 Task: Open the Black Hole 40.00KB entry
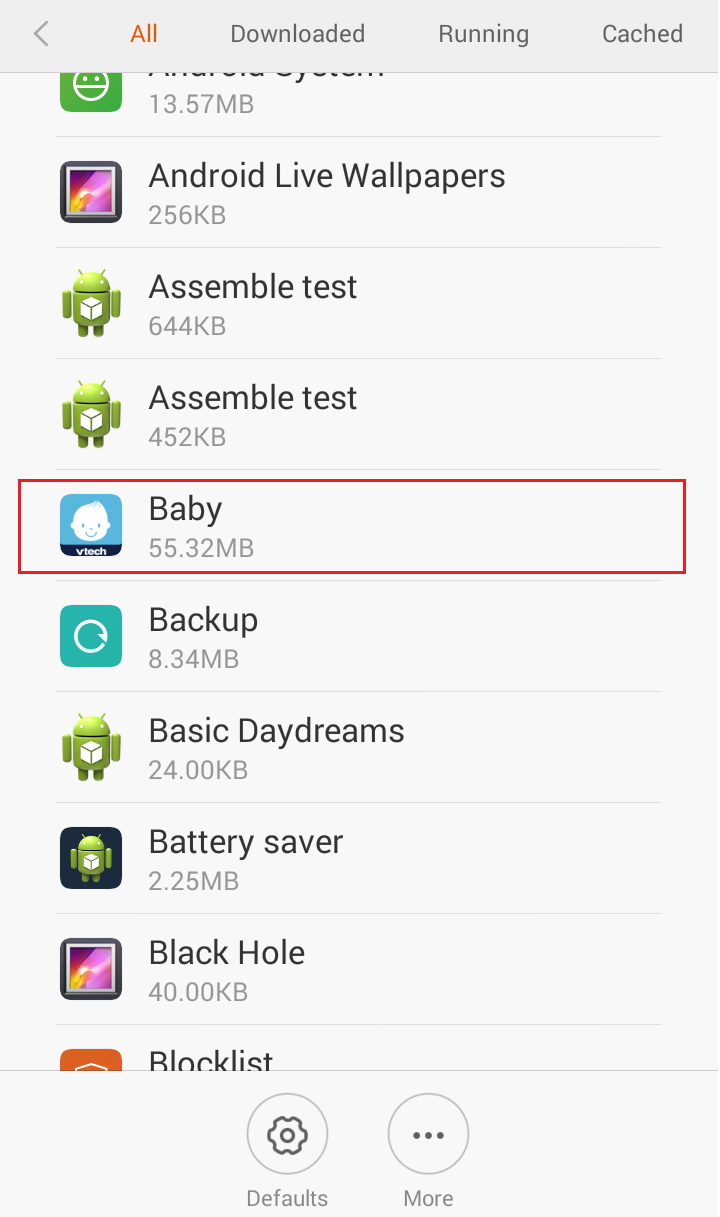point(359,969)
